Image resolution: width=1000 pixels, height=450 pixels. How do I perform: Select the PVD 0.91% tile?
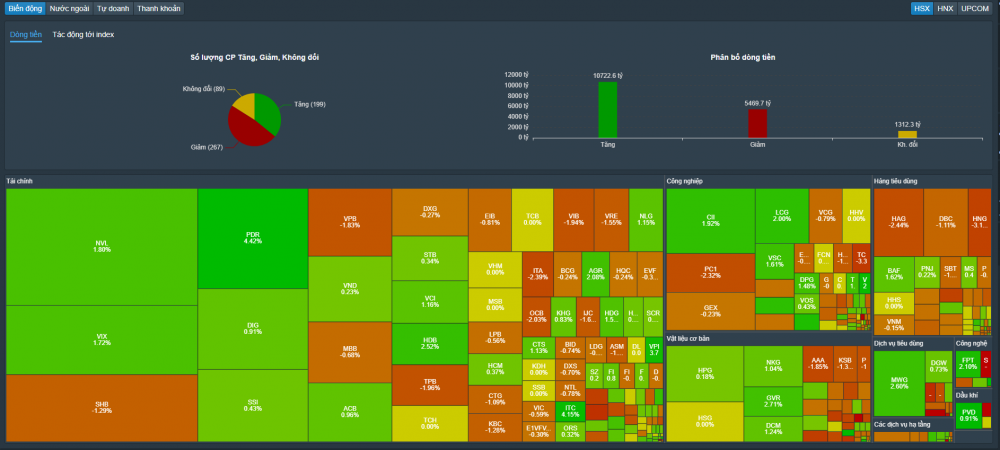968,416
